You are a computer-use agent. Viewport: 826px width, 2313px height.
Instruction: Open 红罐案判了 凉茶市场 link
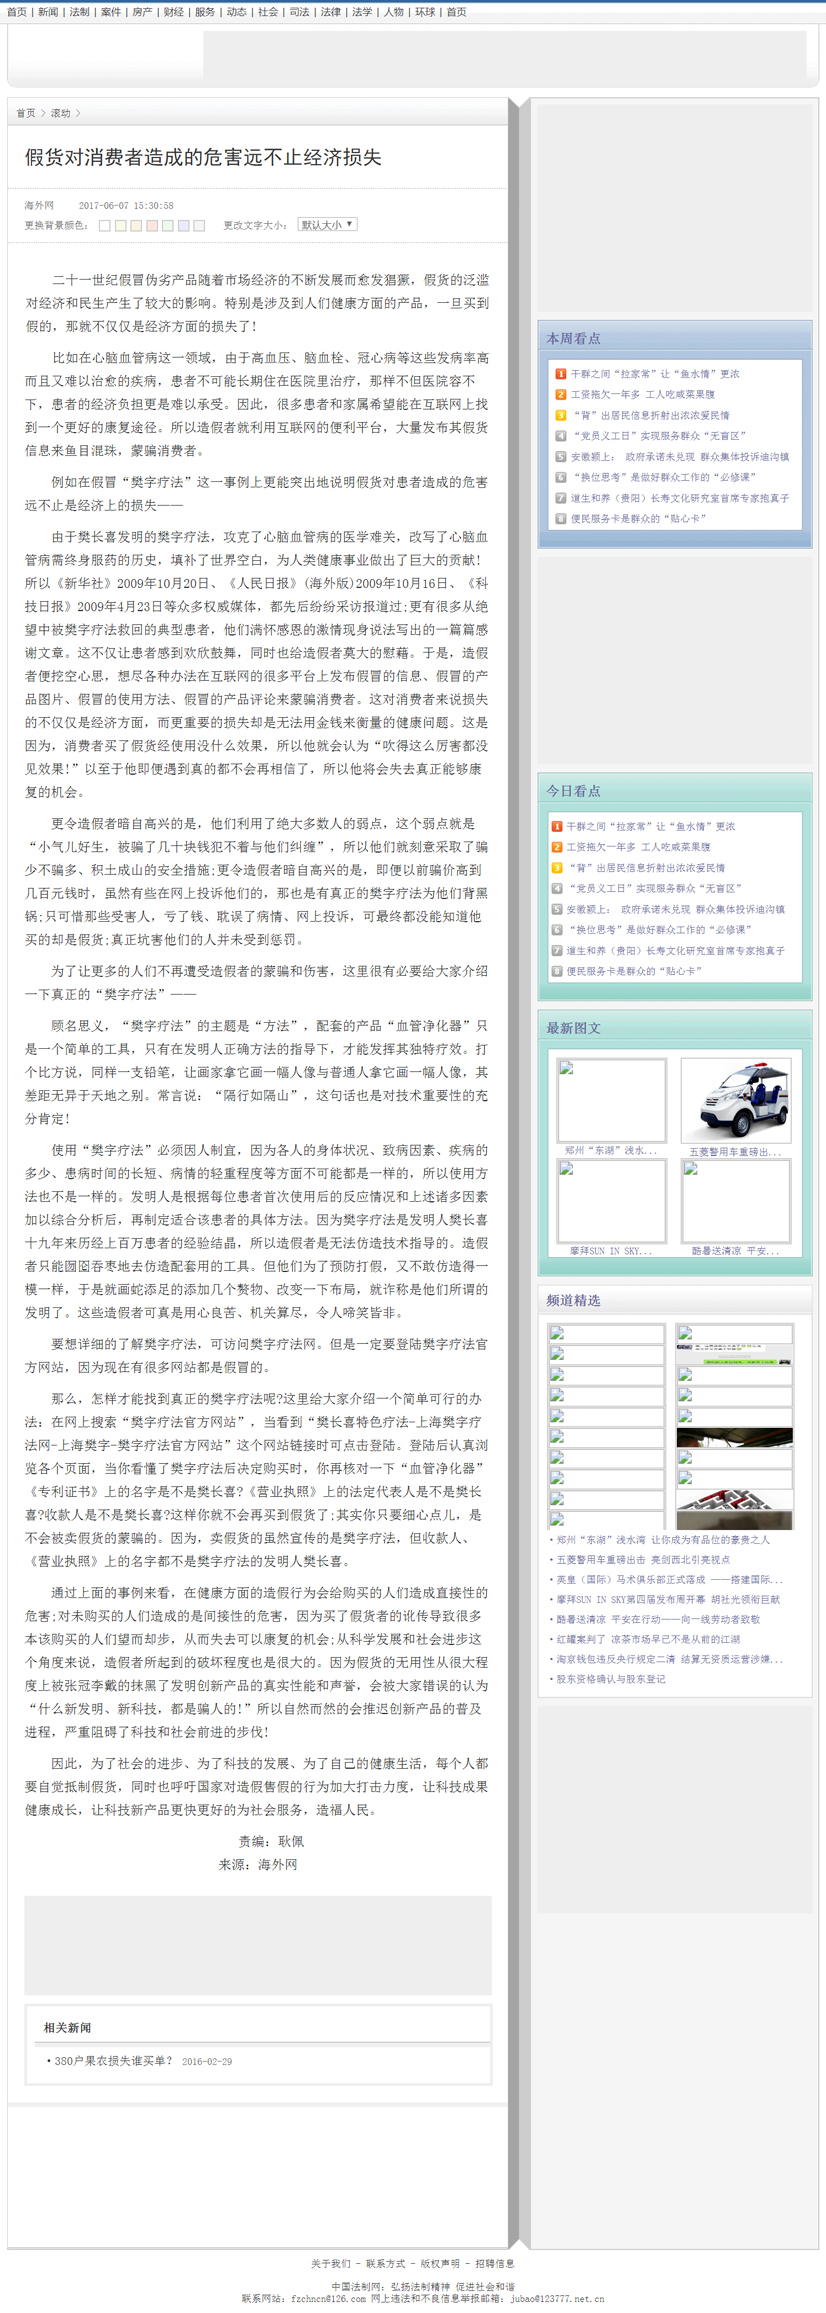tap(648, 1640)
